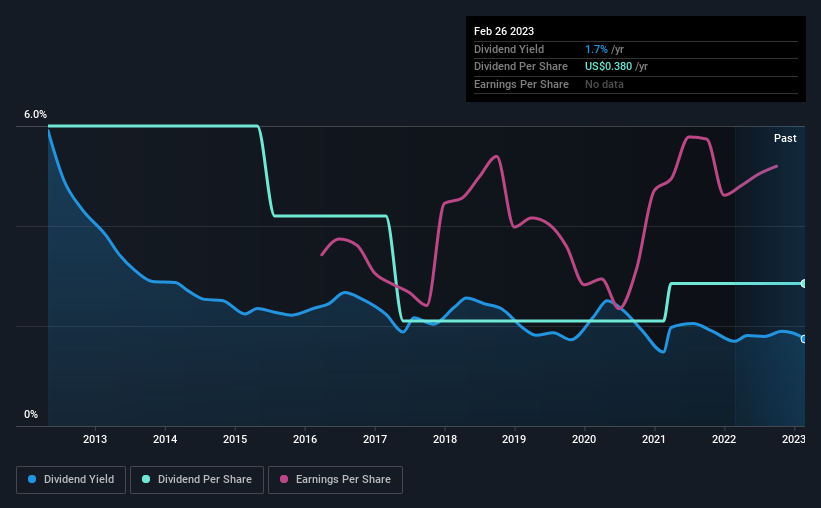The image size is (821, 508).
Task: Click the 1.7% Dividend Yield tooltip value
Action: click(x=596, y=49)
